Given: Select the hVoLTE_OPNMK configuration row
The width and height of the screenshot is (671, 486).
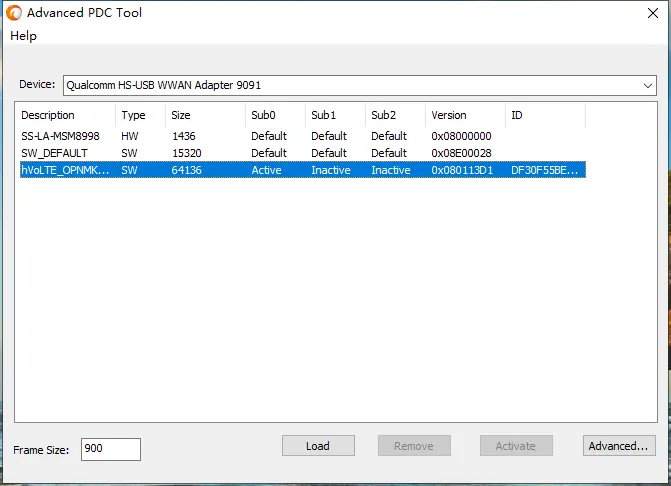Looking at the screenshot, I should [x=65, y=170].
